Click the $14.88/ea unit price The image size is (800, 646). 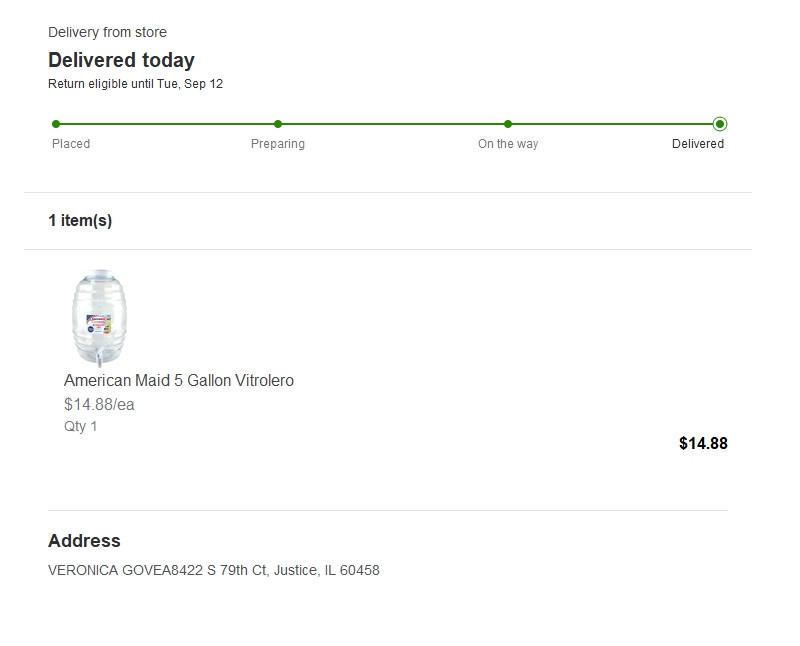click(x=99, y=405)
